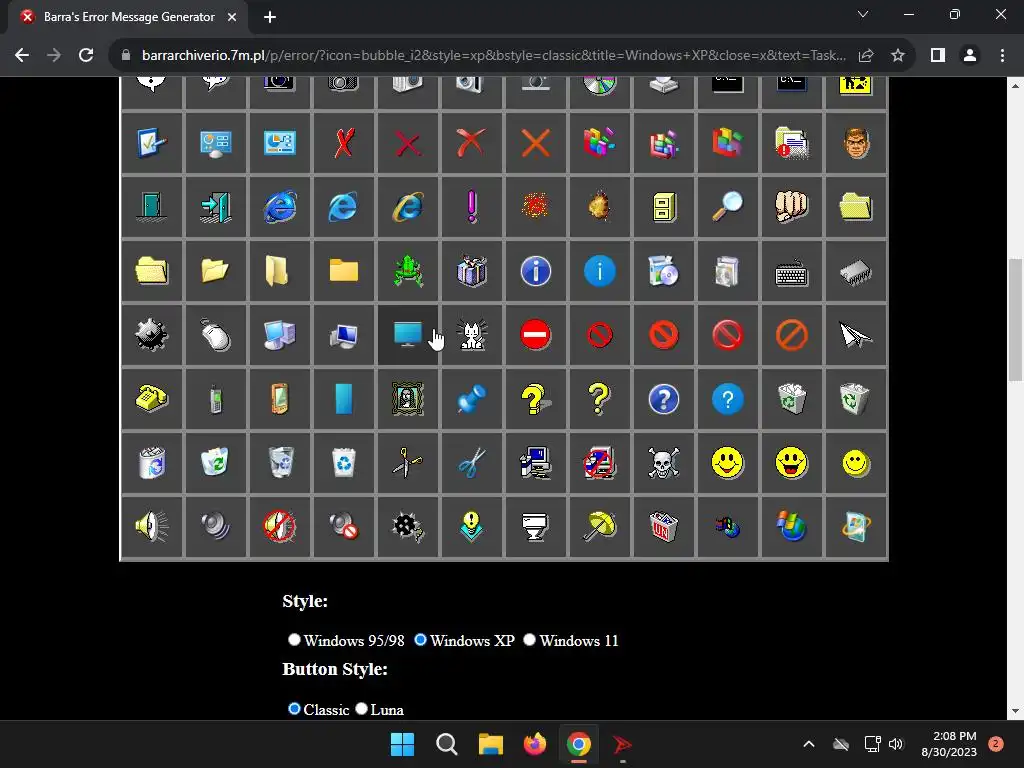Pick the keyboard icon
Image resolution: width=1024 pixels, height=768 pixels.
(x=792, y=273)
